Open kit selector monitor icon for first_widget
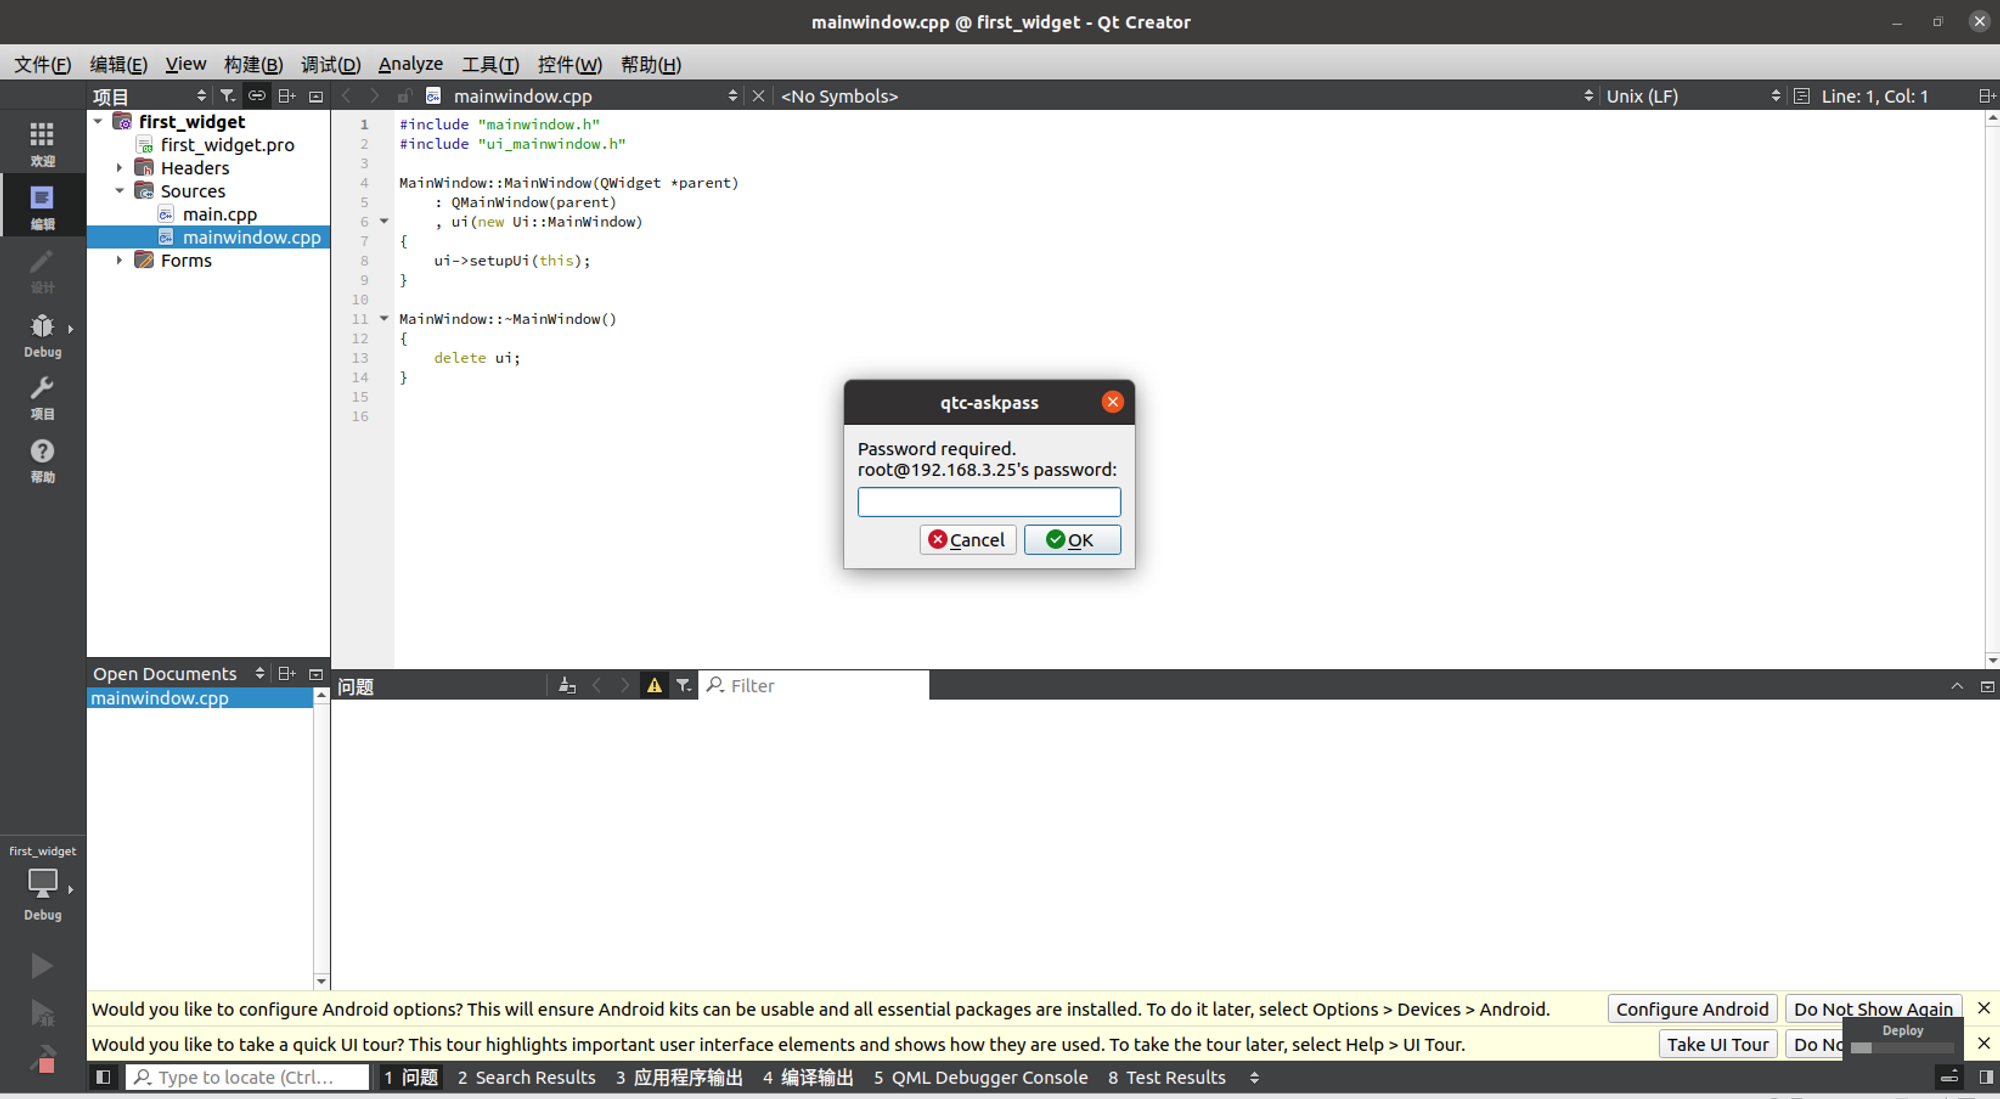Image resolution: width=2000 pixels, height=1099 pixels. [42, 883]
